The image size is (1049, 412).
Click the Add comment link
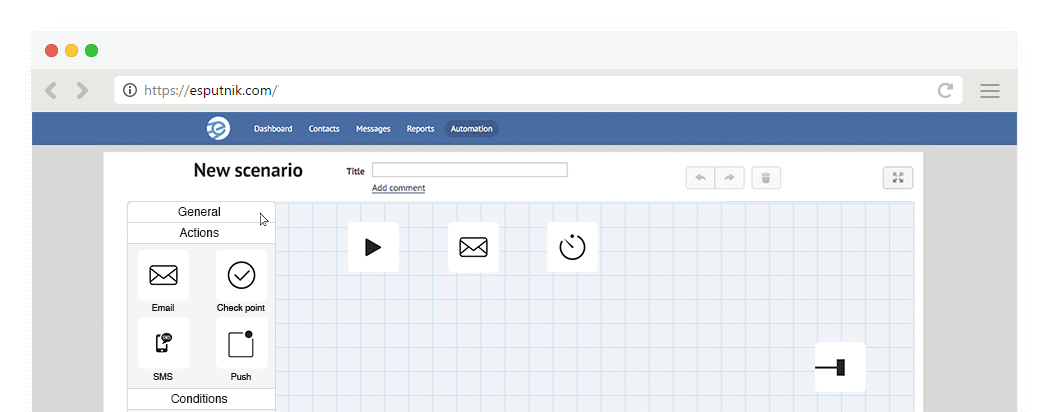pos(398,188)
